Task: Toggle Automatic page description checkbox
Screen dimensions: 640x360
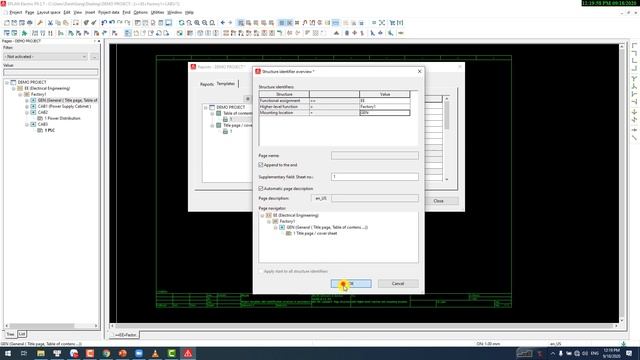Action: [x=261, y=189]
